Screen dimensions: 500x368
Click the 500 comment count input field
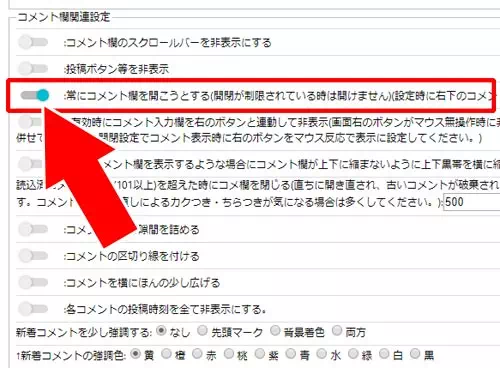click(472, 202)
